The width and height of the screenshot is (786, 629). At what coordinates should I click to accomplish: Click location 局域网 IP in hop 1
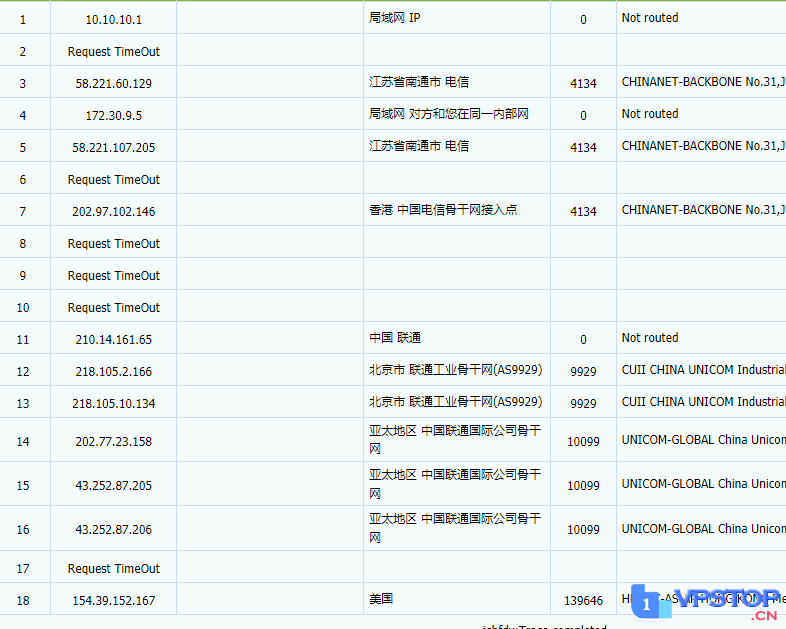point(395,18)
